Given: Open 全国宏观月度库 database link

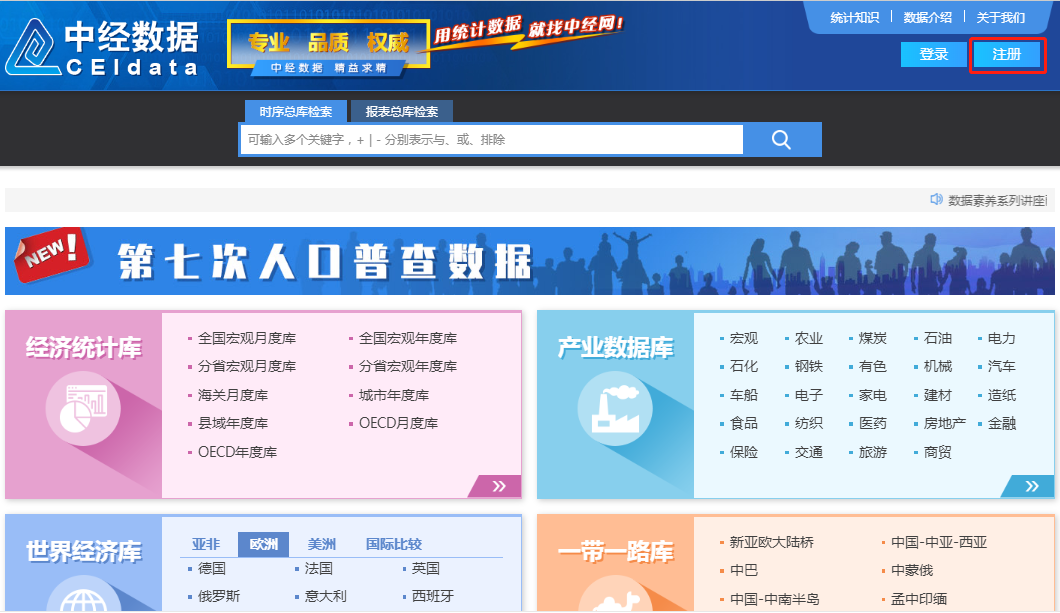Looking at the screenshot, I should (x=247, y=338).
